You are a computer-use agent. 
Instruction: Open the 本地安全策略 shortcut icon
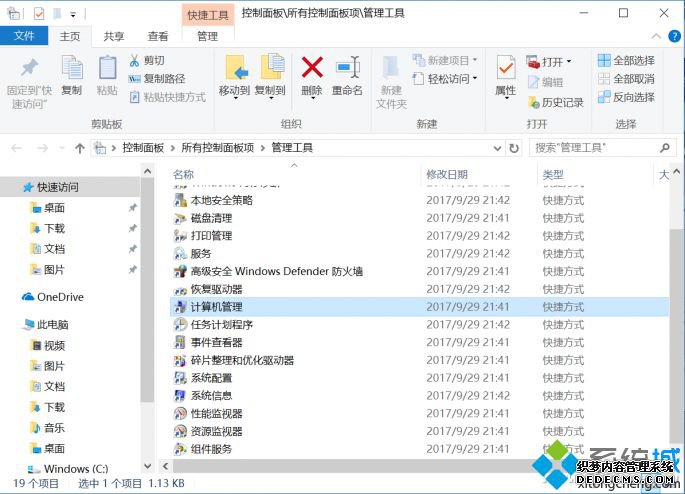point(180,200)
